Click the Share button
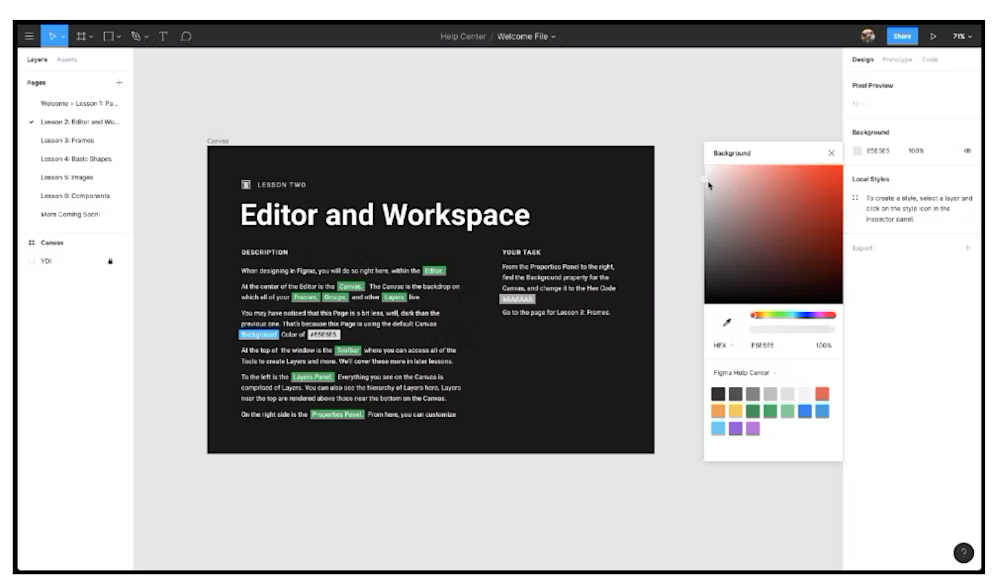The image size is (1000, 586). (901, 35)
